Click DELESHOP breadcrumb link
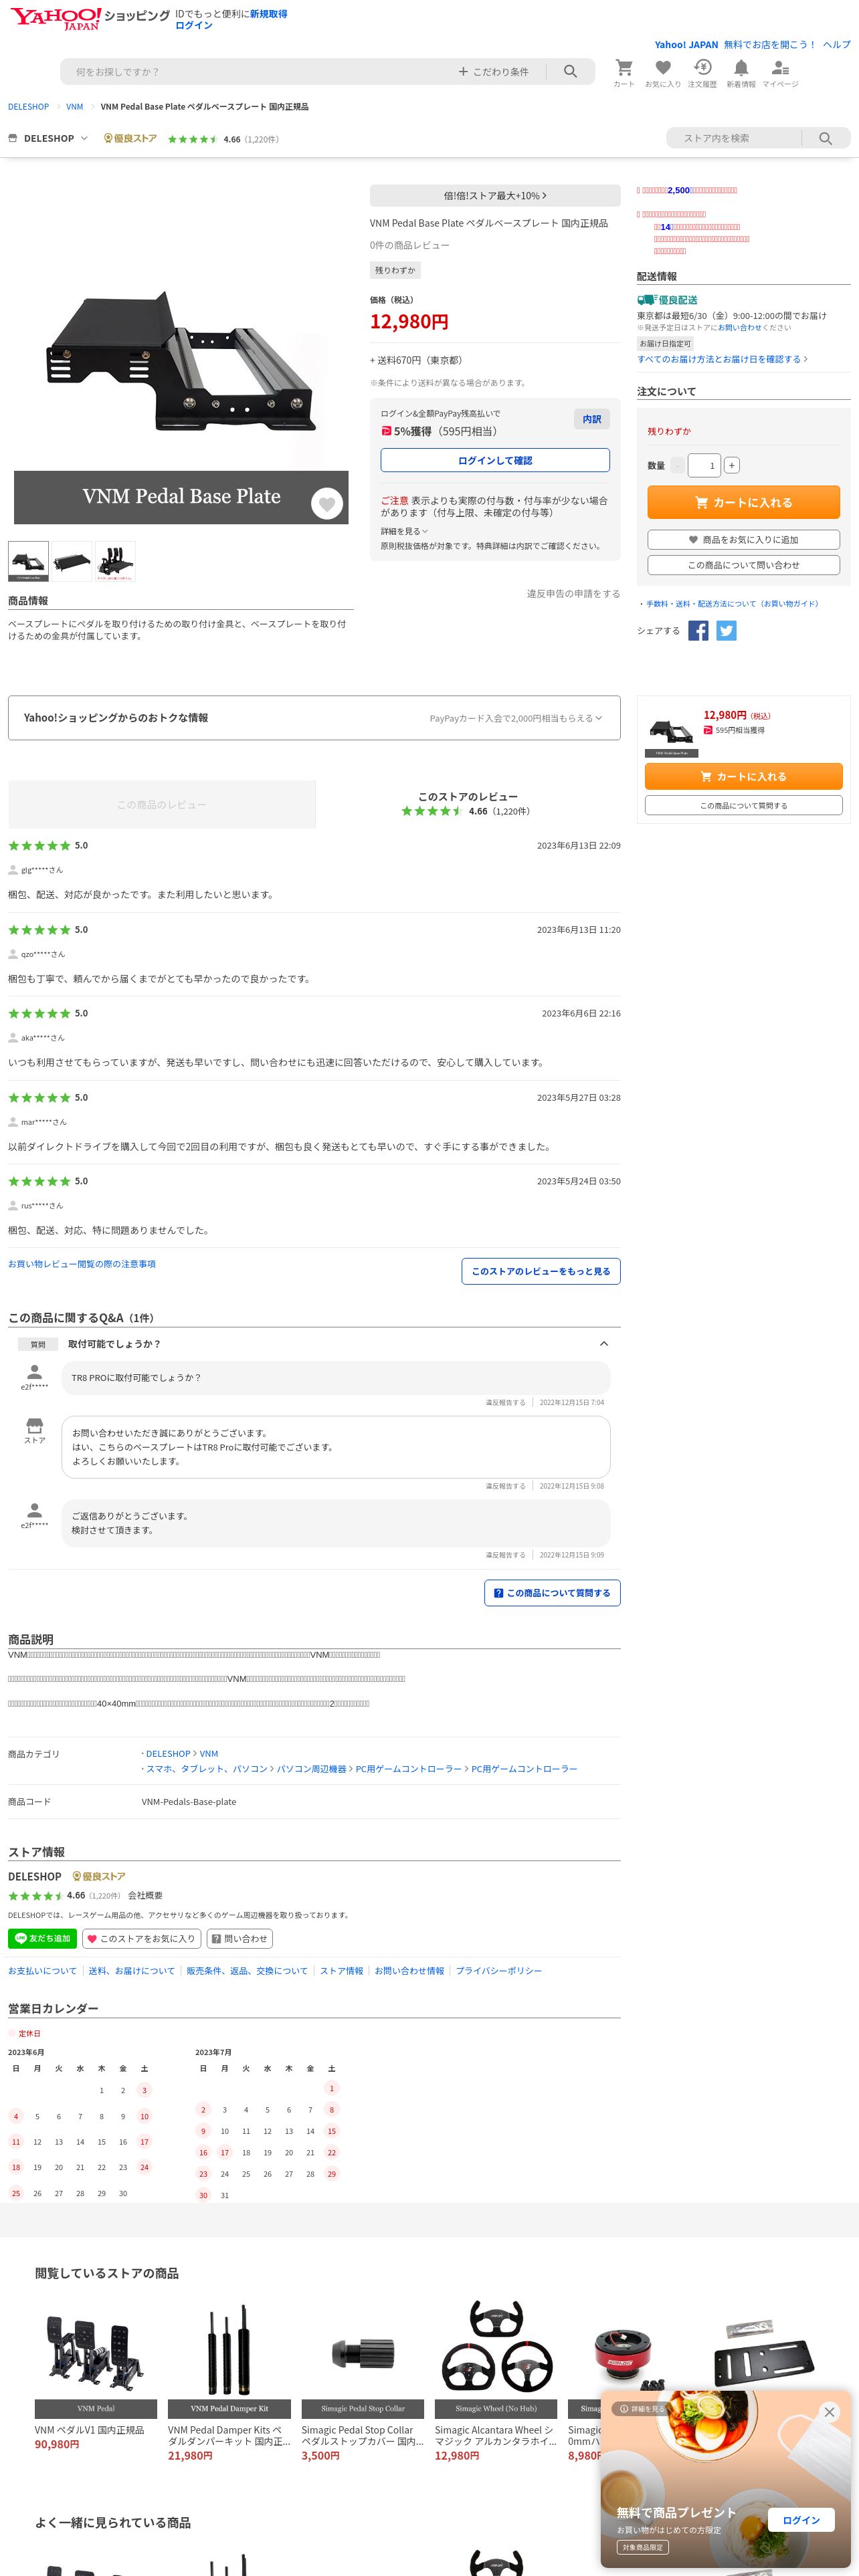 click(28, 107)
